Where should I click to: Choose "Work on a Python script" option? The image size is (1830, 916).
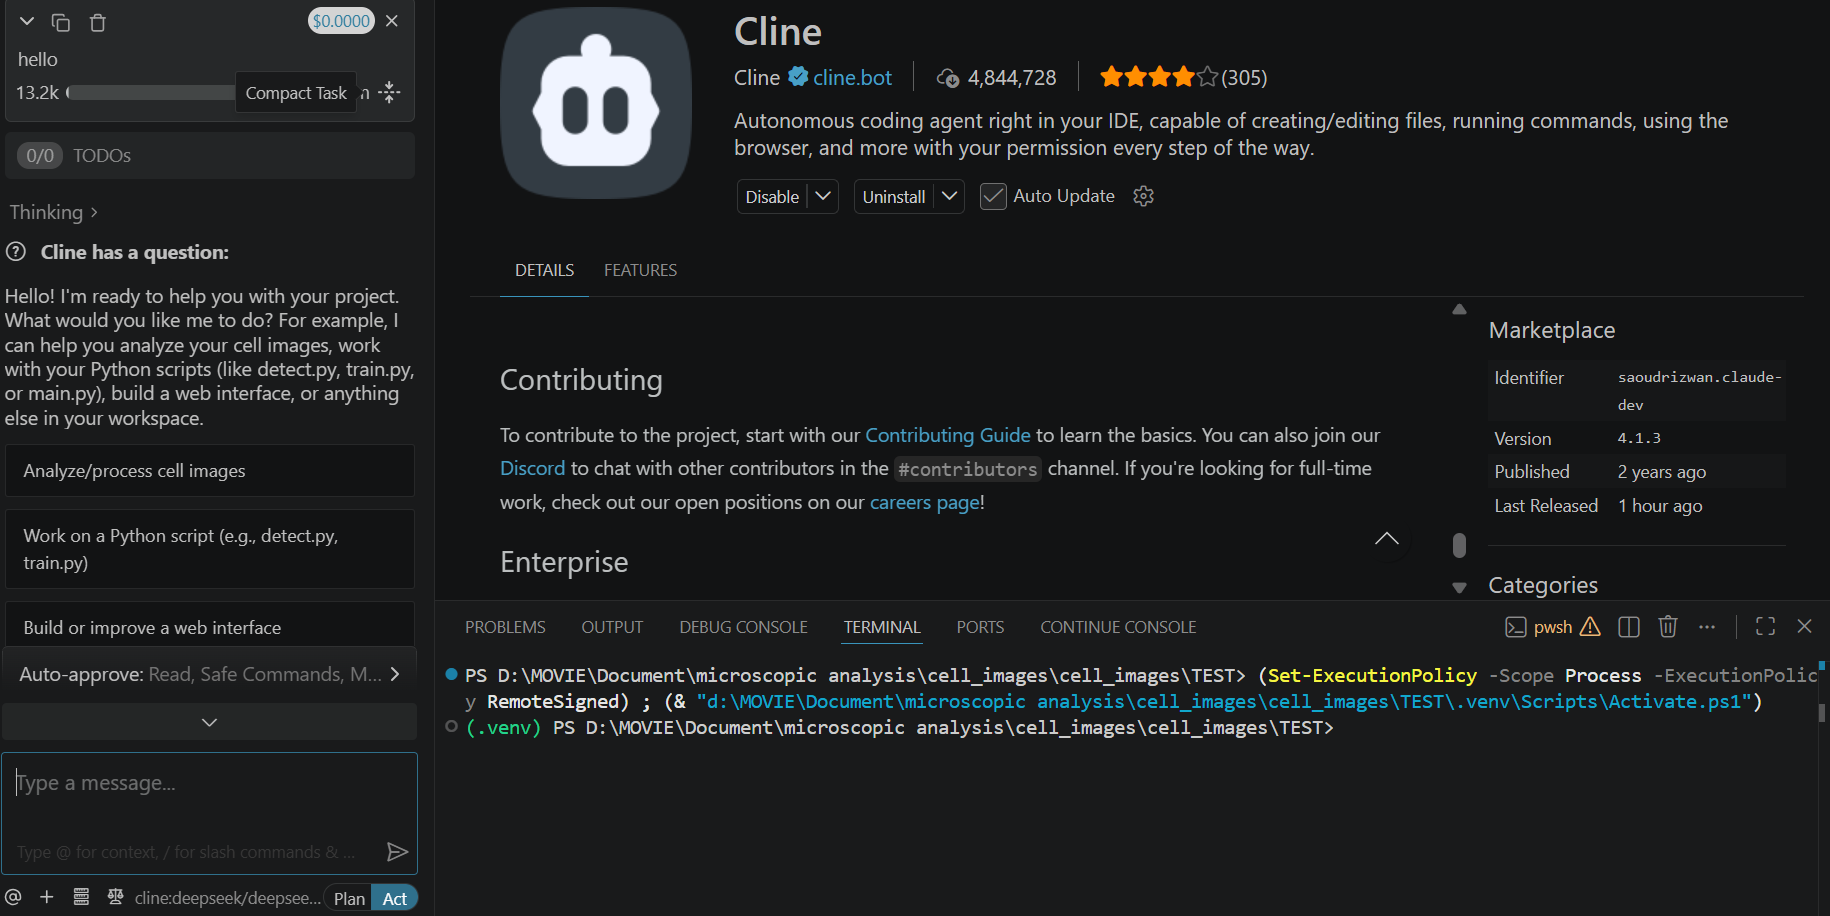pos(210,549)
